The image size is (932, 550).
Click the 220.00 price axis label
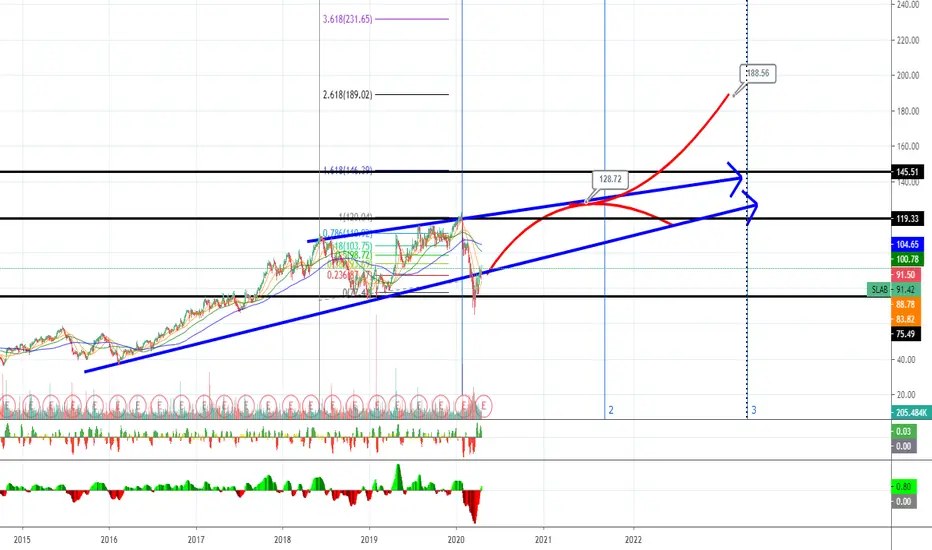908,40
